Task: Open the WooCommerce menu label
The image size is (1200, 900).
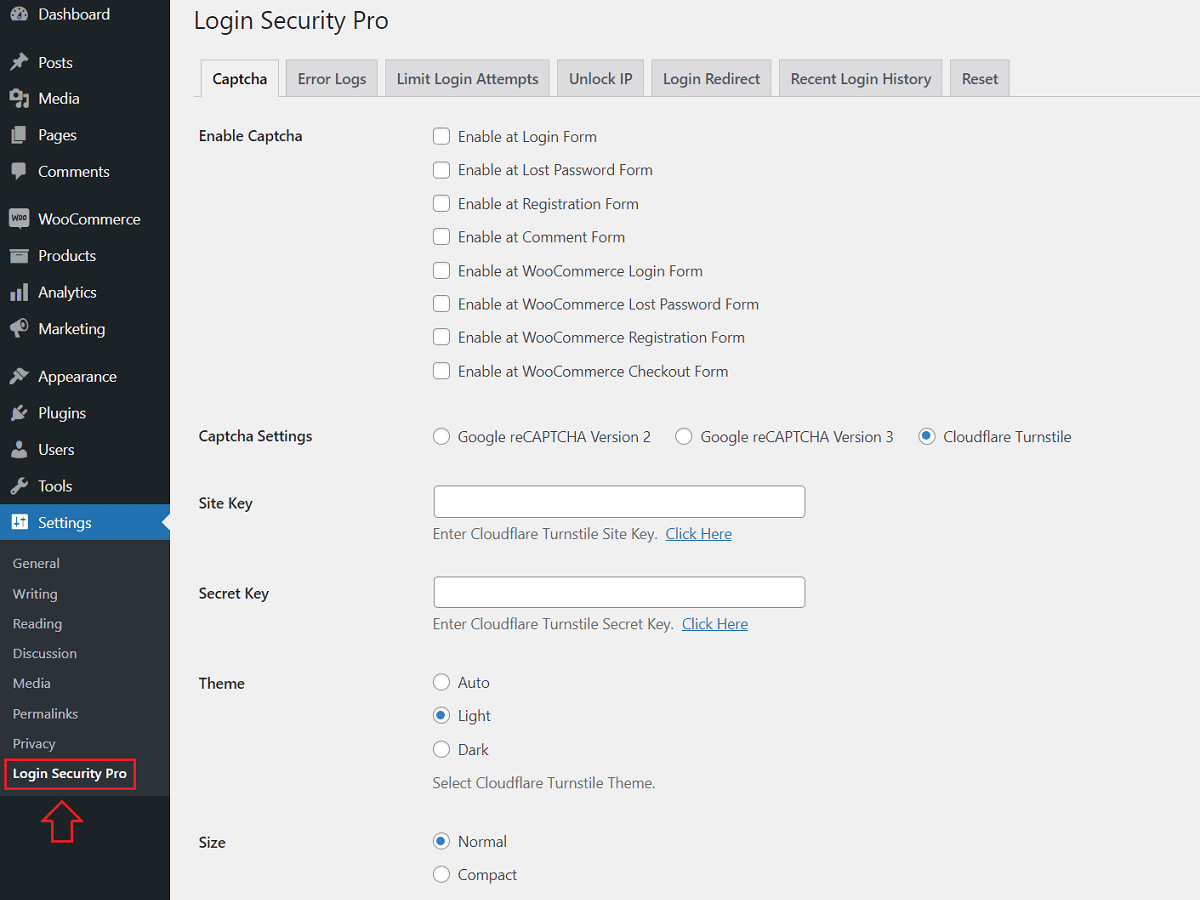Action: point(89,219)
